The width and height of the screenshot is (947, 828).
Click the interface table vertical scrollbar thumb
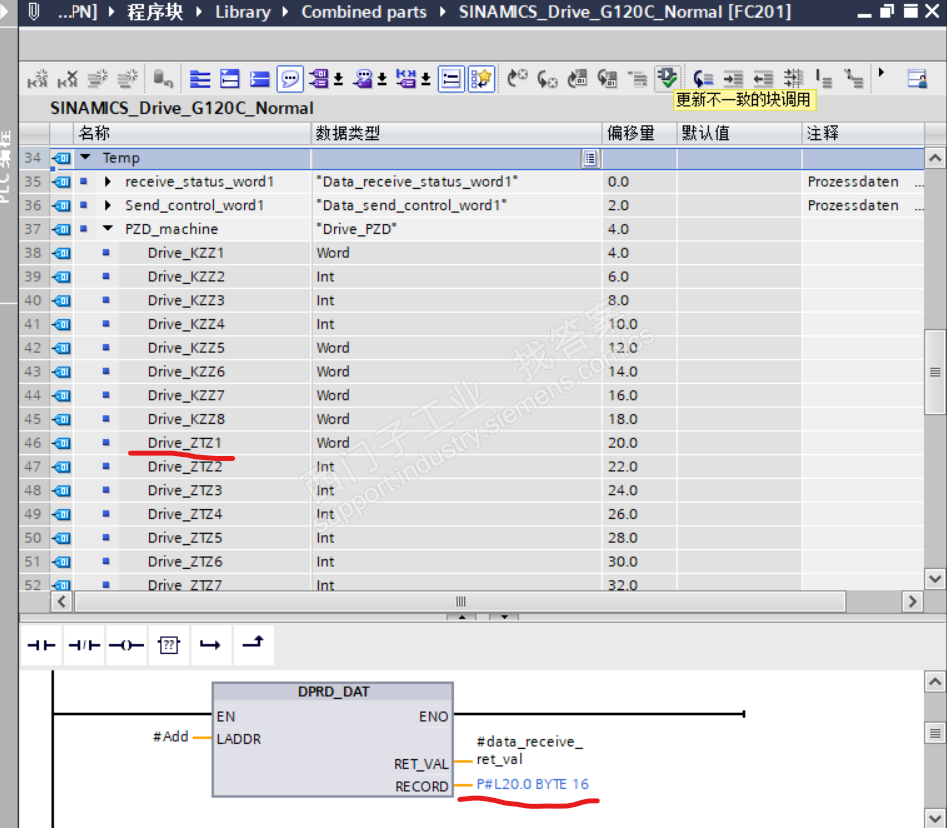935,372
